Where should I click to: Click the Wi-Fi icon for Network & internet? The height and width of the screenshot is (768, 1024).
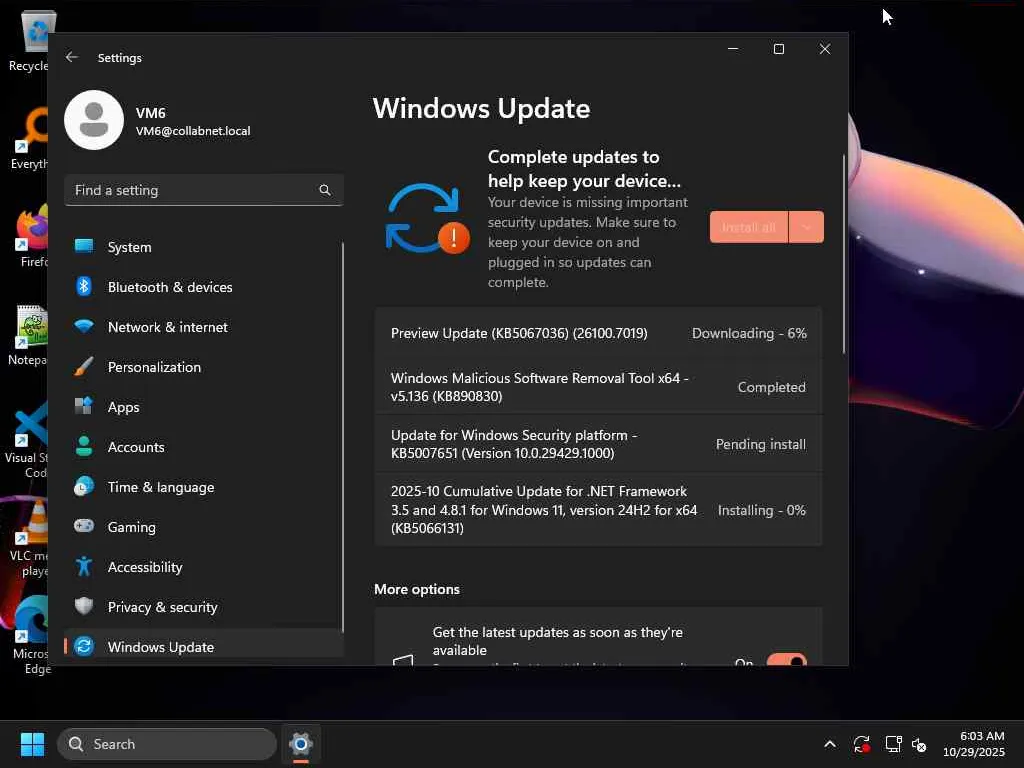[x=84, y=326]
